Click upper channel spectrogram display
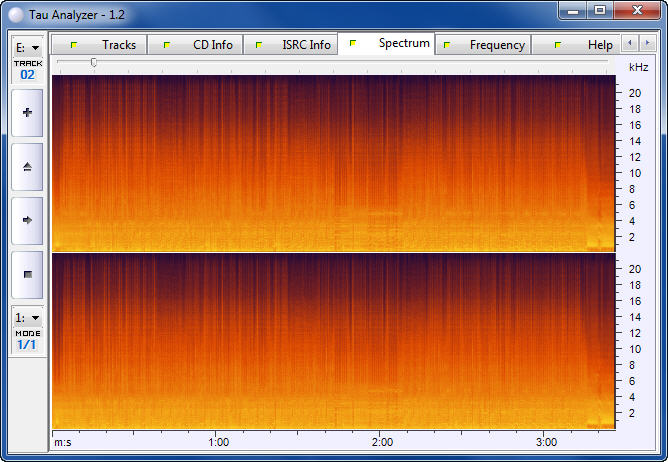668x462 pixels. 332,162
